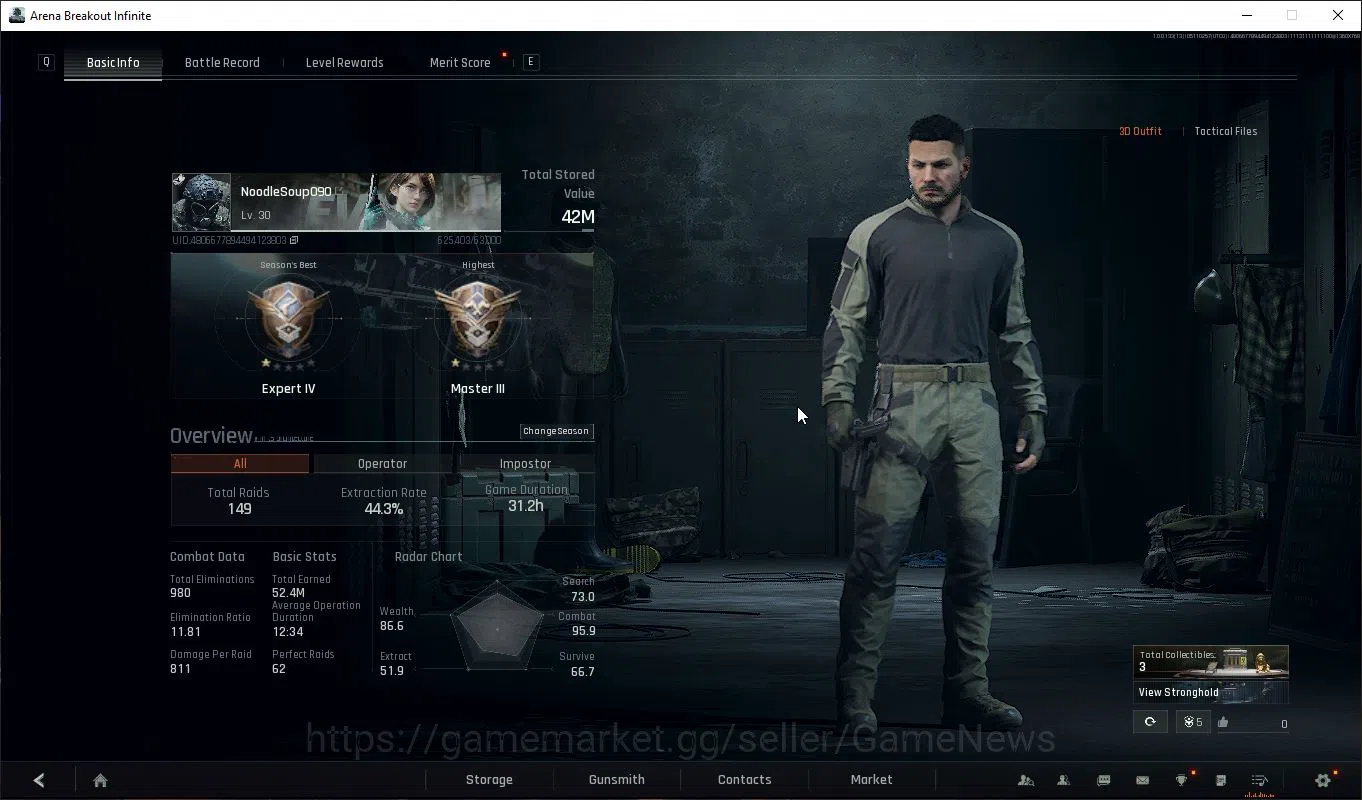Select the All overview filter
The width and height of the screenshot is (1362, 800).
[x=240, y=464]
